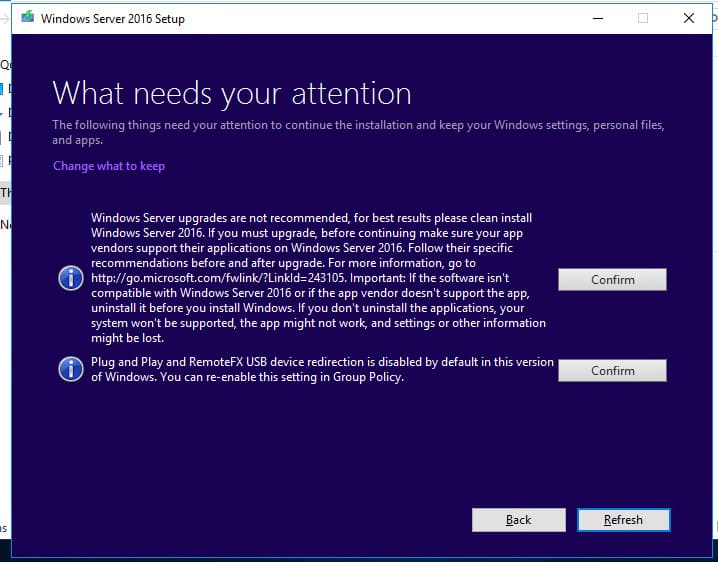
Task: Close the Windows Server 2016 Setup window
Action: click(689, 18)
